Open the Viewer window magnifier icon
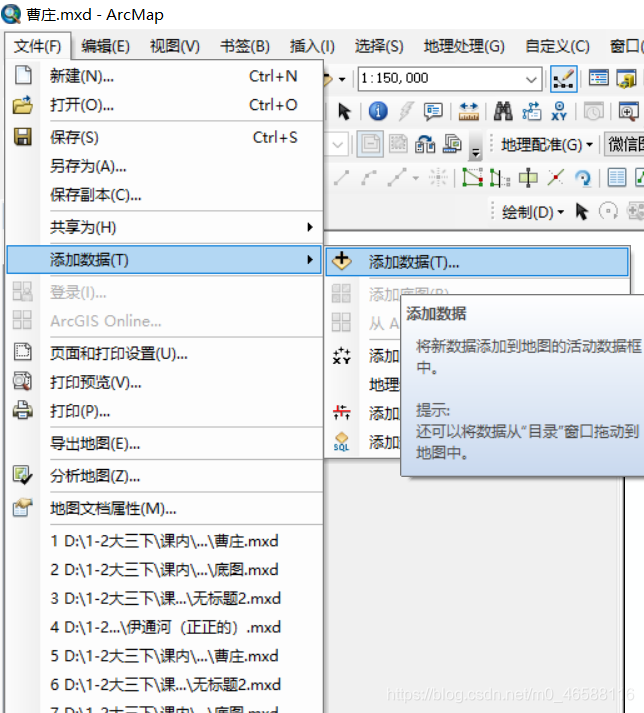 pos(629,111)
